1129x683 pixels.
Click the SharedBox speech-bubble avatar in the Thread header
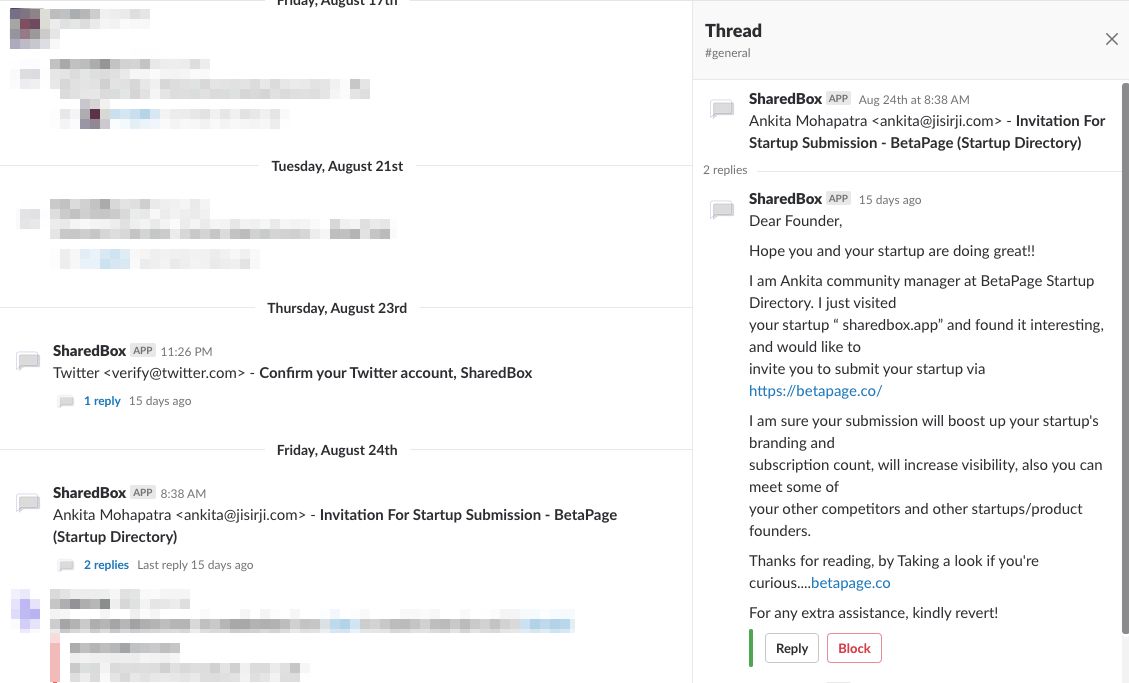click(722, 109)
